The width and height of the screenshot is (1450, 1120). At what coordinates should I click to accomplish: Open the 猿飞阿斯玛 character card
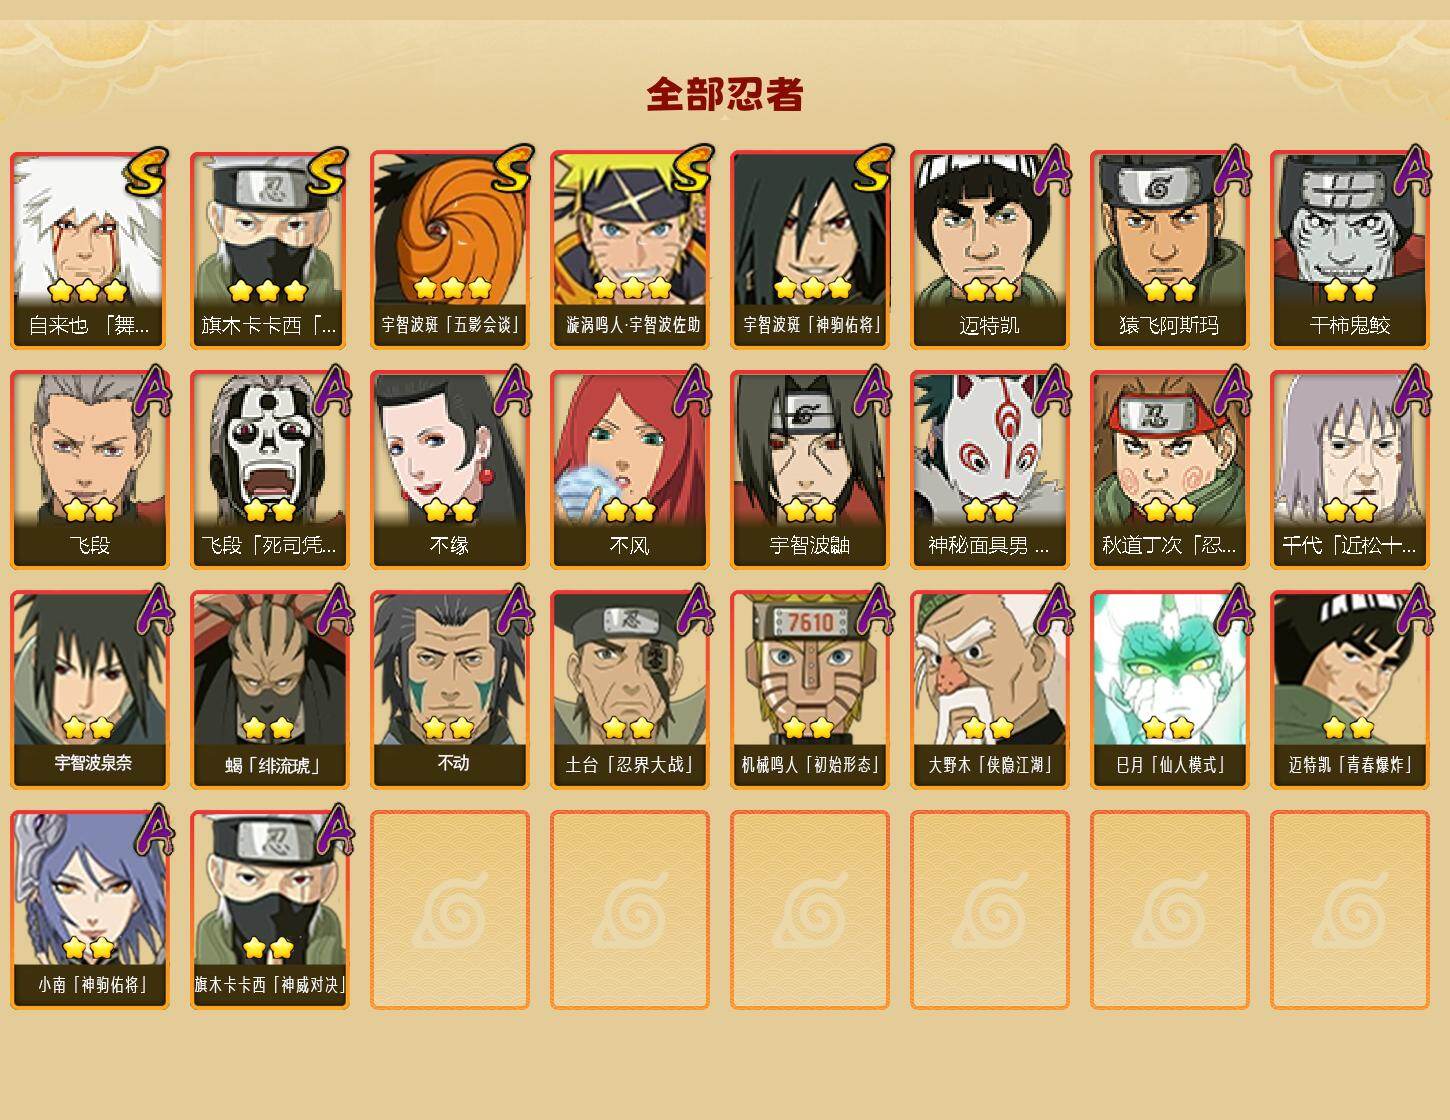pos(1170,250)
